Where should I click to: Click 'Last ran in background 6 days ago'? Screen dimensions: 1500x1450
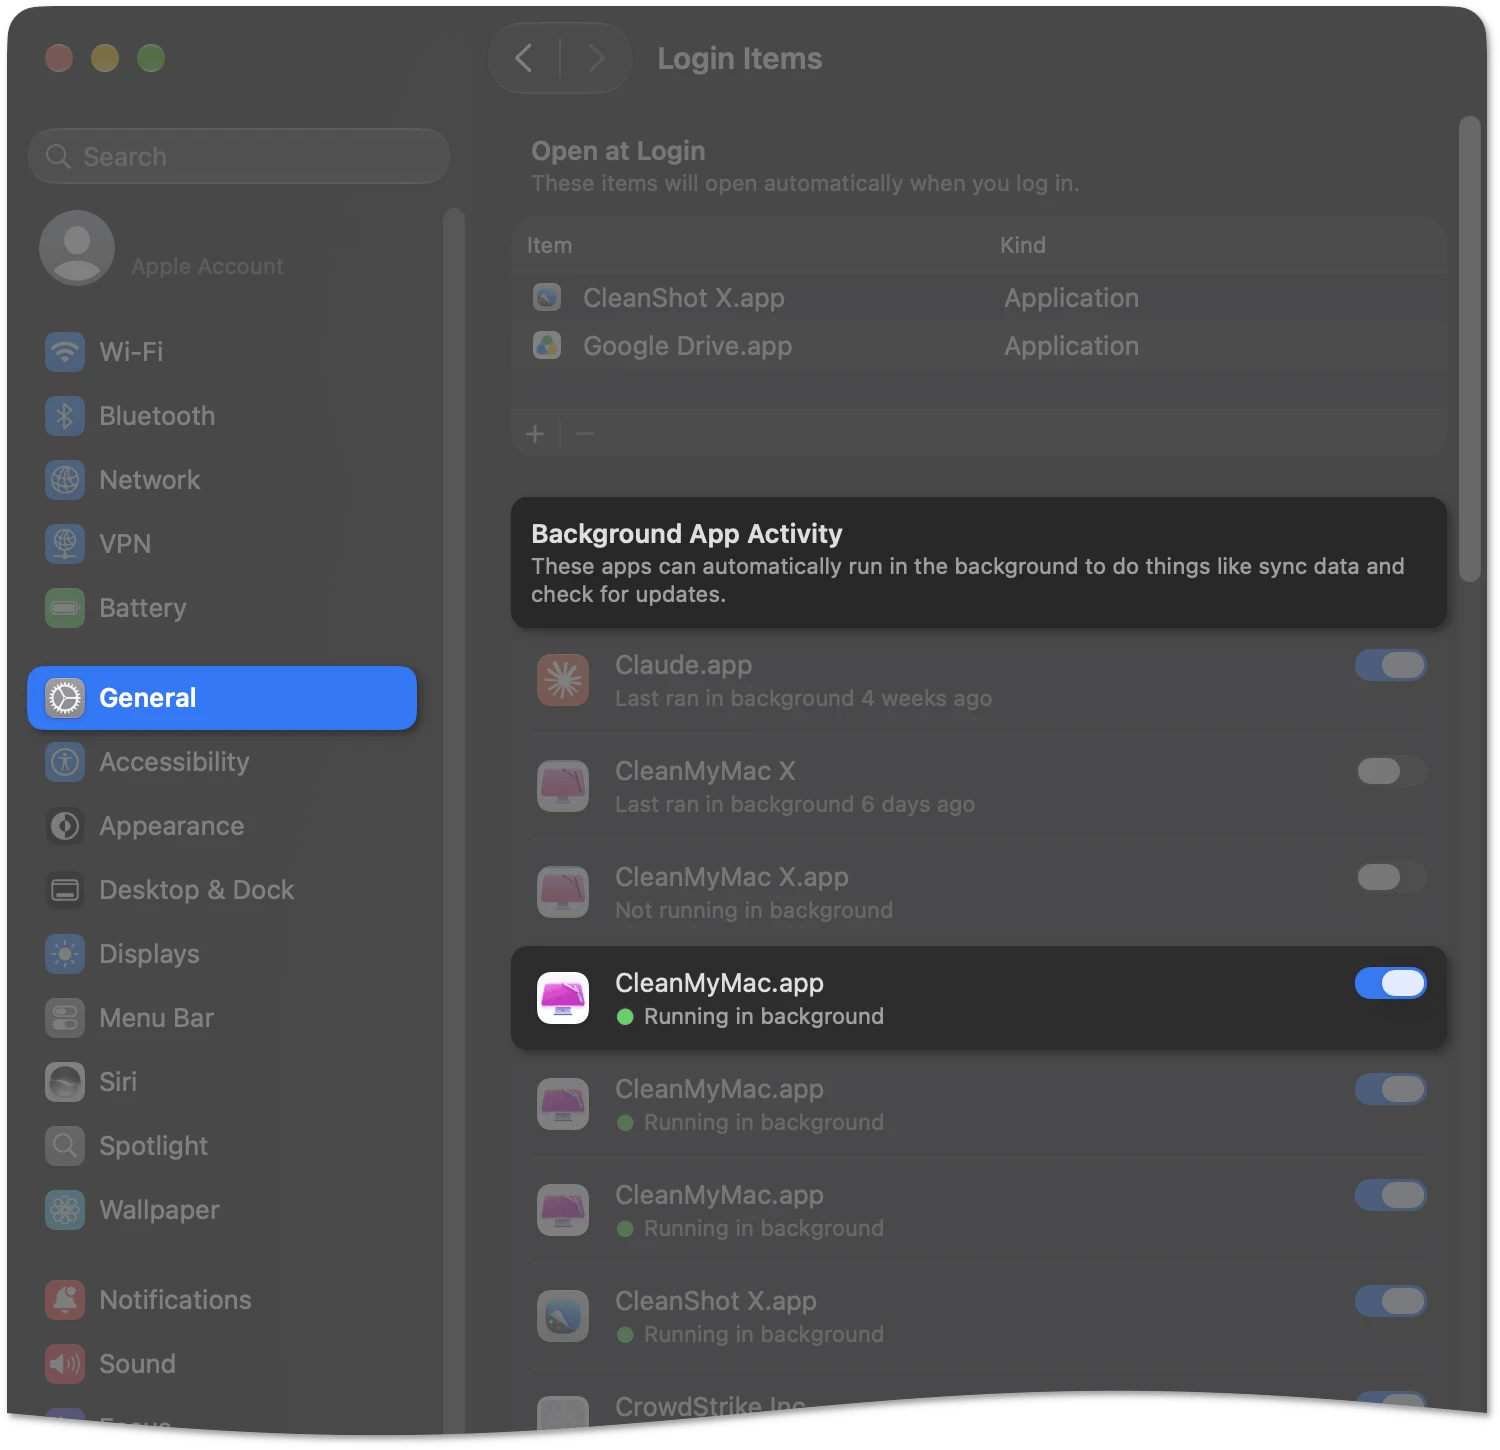(x=795, y=805)
